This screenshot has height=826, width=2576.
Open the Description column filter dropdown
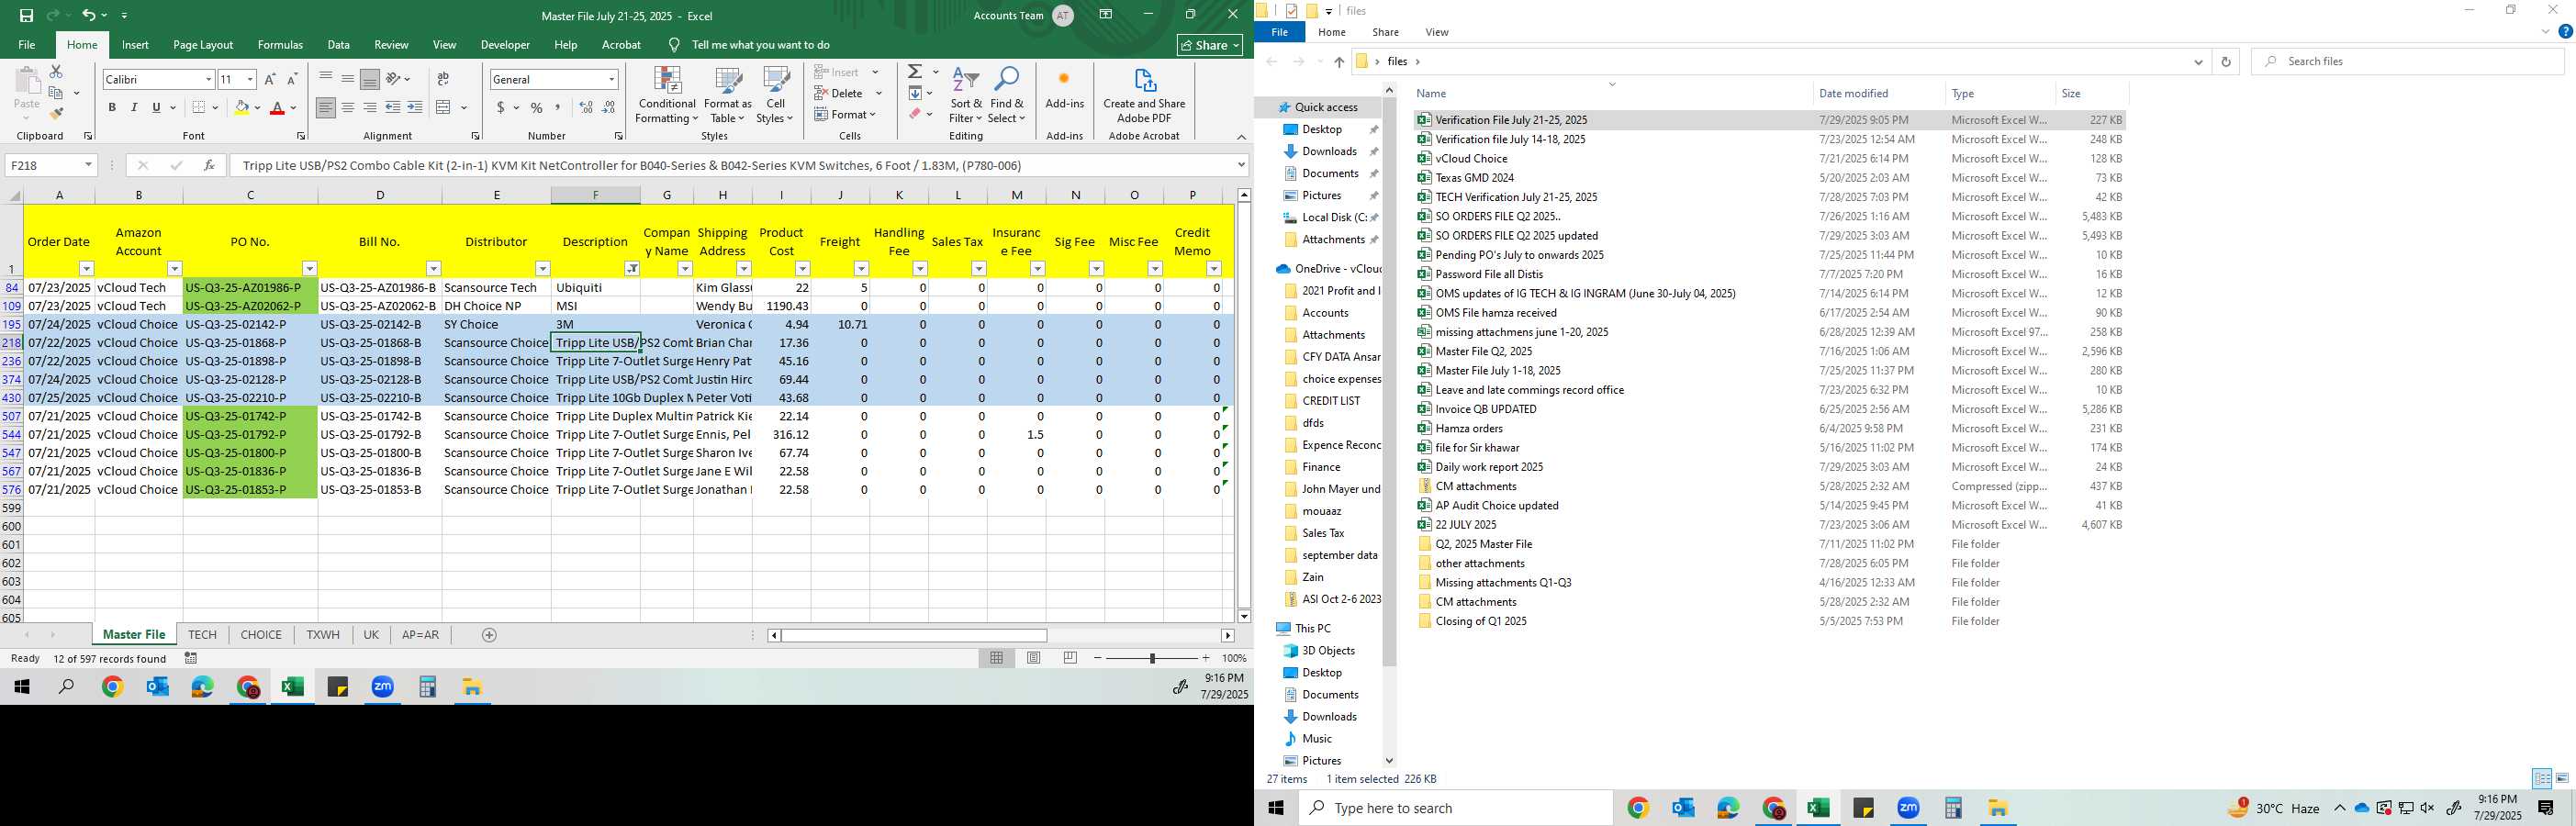pyautogui.click(x=632, y=269)
